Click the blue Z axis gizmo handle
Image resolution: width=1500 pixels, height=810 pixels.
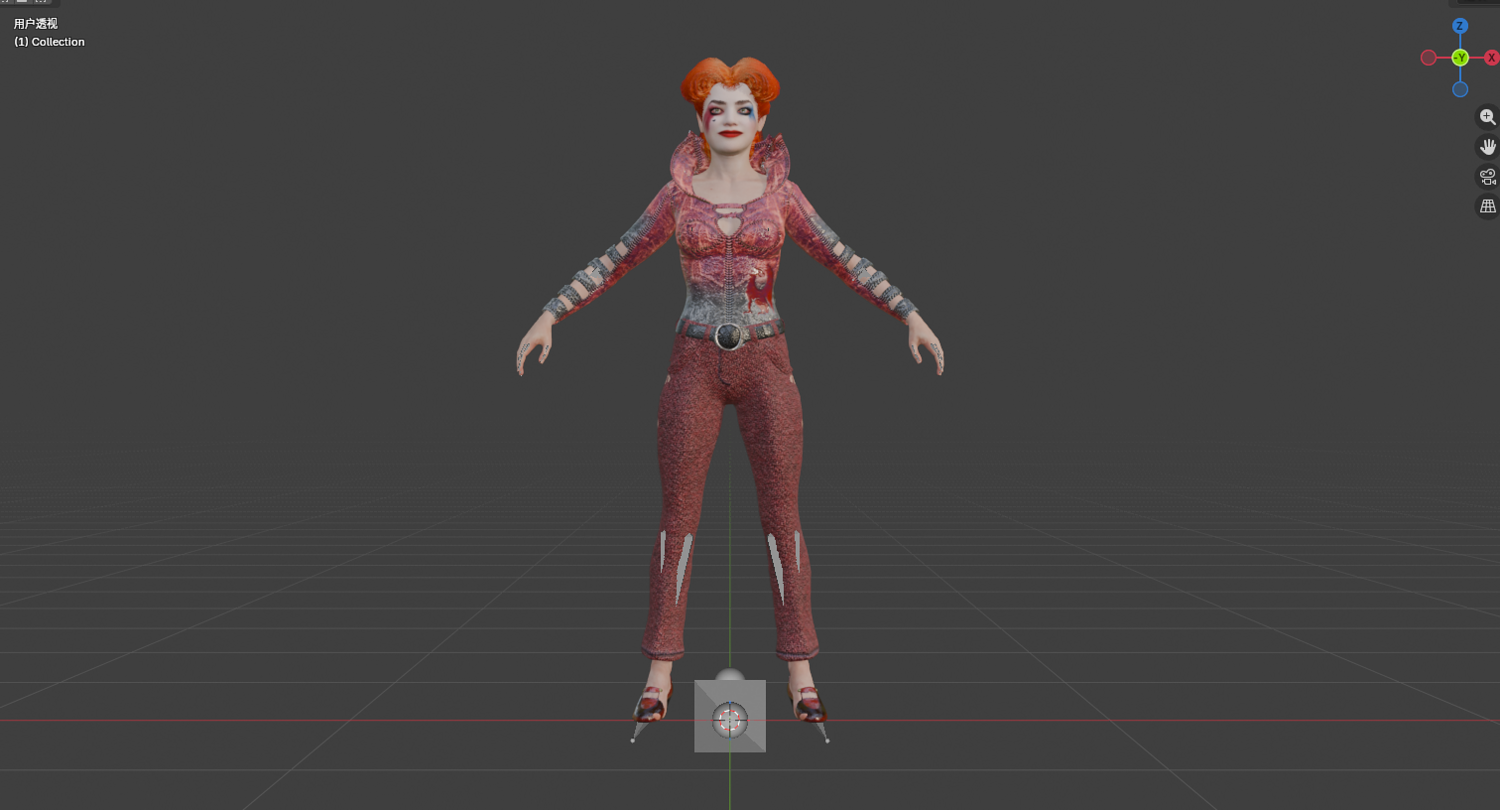coord(1460,26)
